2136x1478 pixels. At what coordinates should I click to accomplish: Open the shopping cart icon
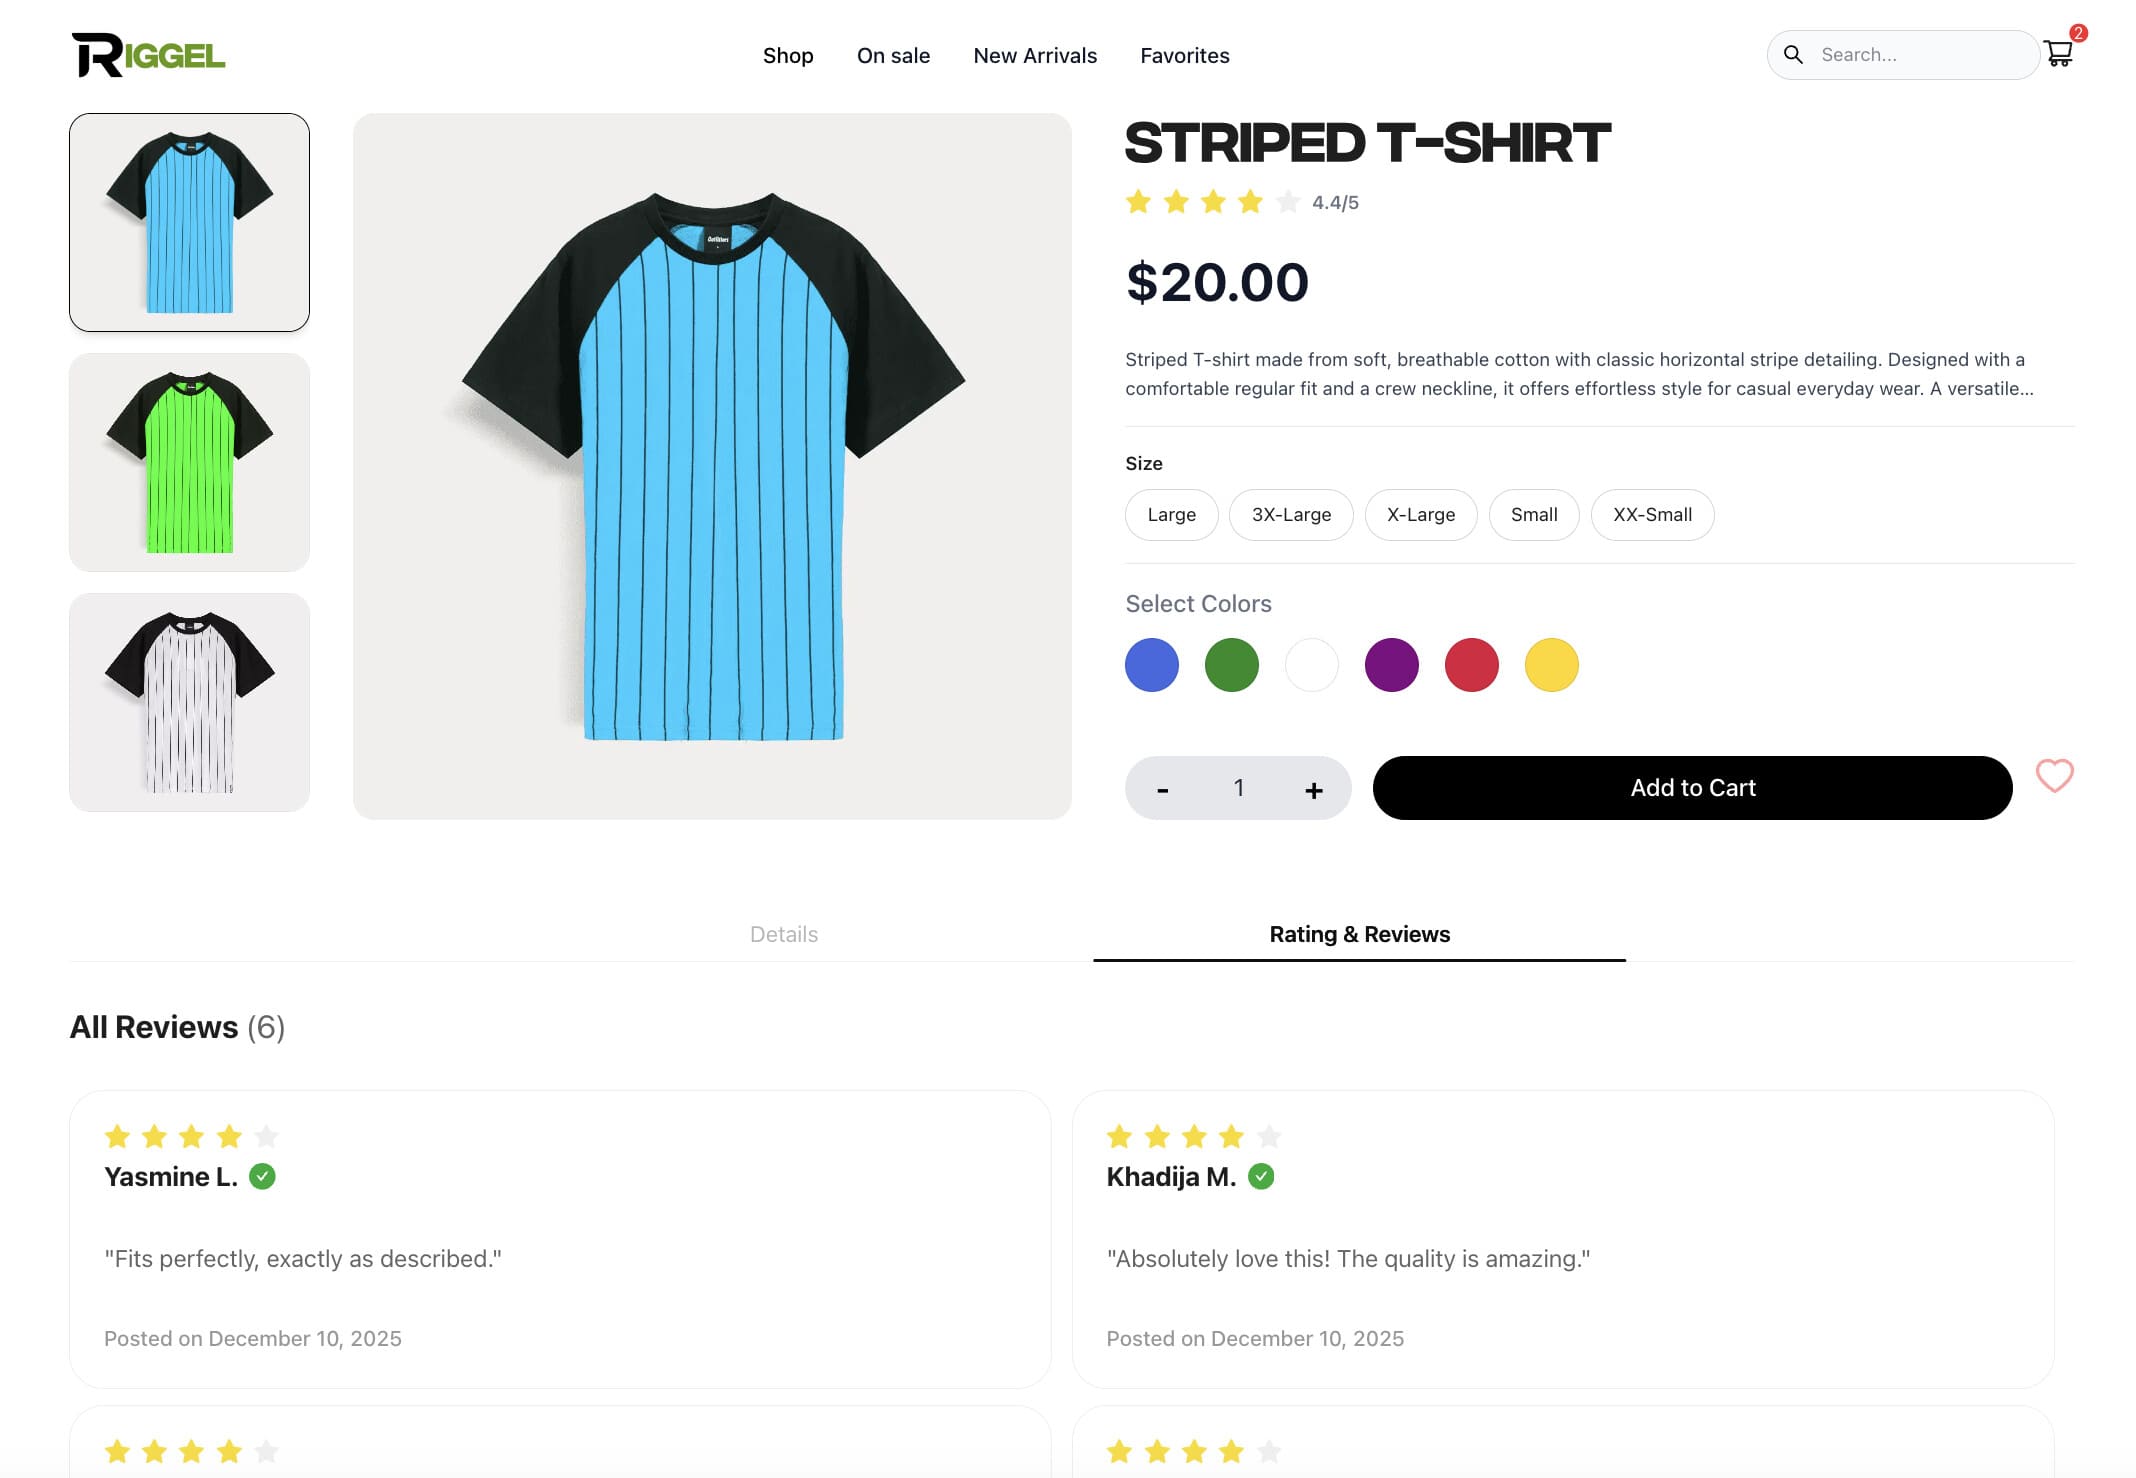pyautogui.click(x=2060, y=55)
